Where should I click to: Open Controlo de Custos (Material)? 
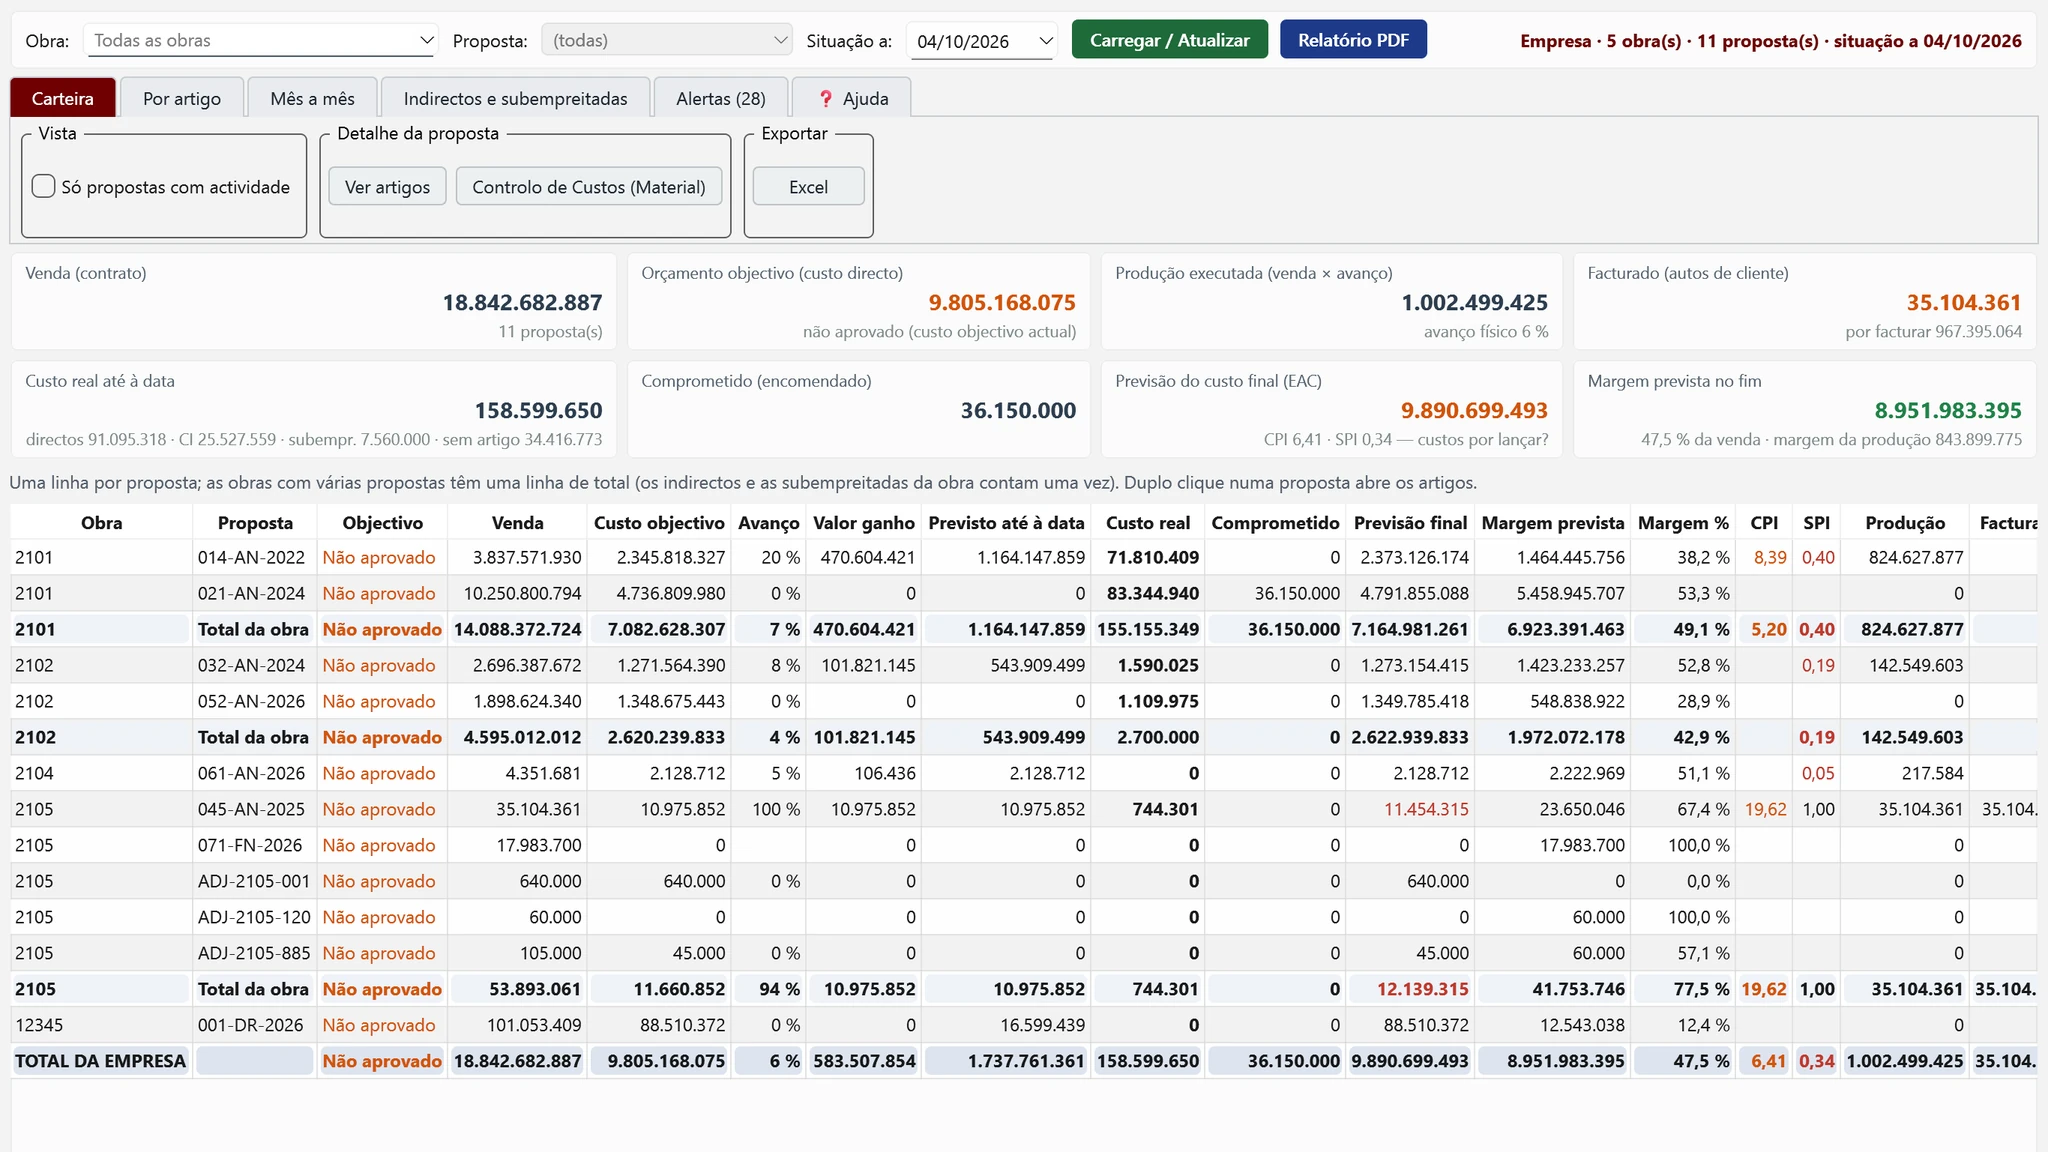589,187
